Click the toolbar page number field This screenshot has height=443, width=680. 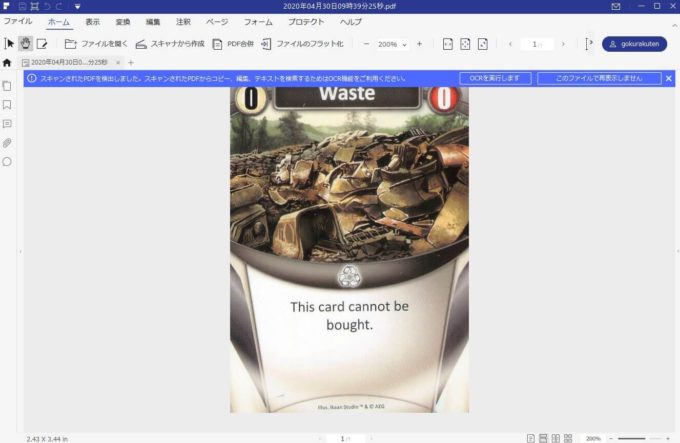(x=537, y=44)
